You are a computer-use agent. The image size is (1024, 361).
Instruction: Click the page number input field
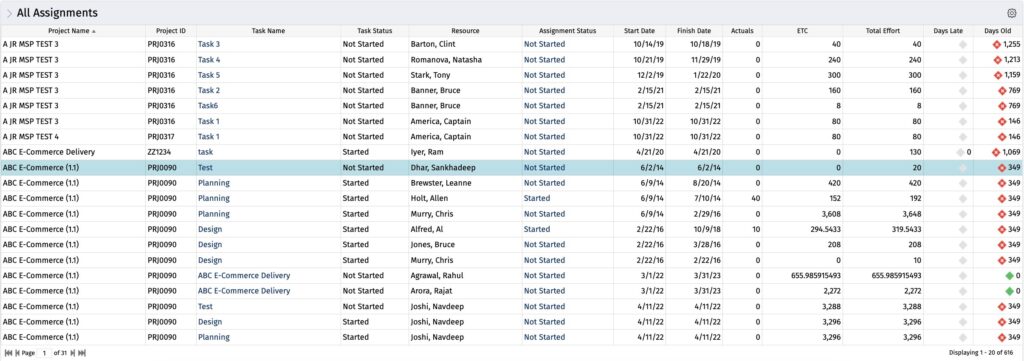point(44,353)
